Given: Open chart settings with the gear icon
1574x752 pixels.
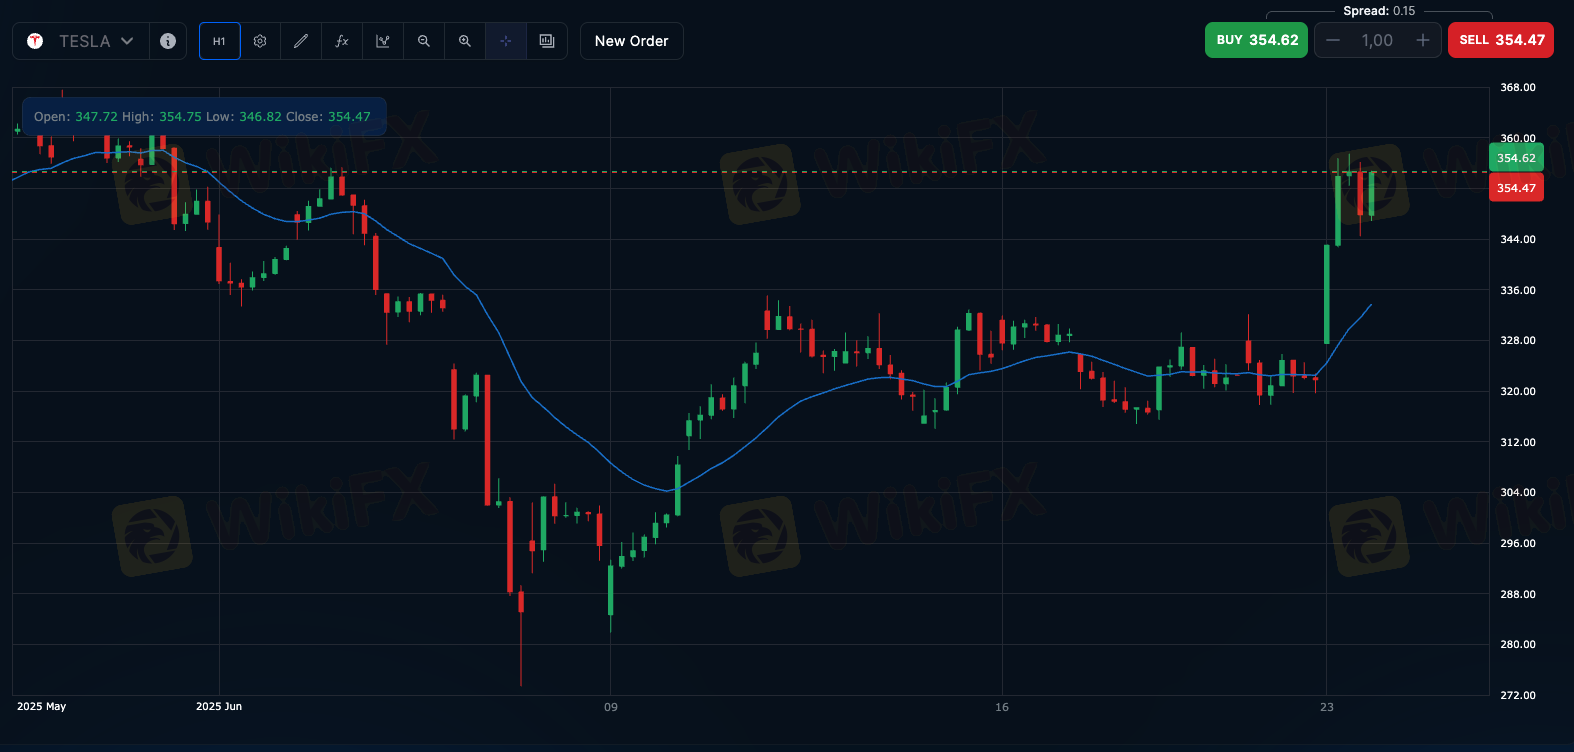Looking at the screenshot, I should click(260, 41).
